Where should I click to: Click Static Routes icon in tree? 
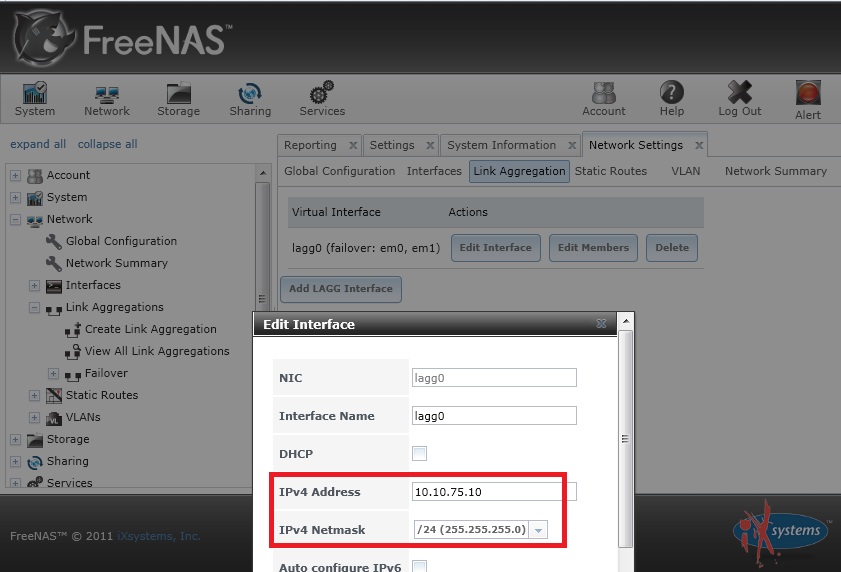(54, 395)
